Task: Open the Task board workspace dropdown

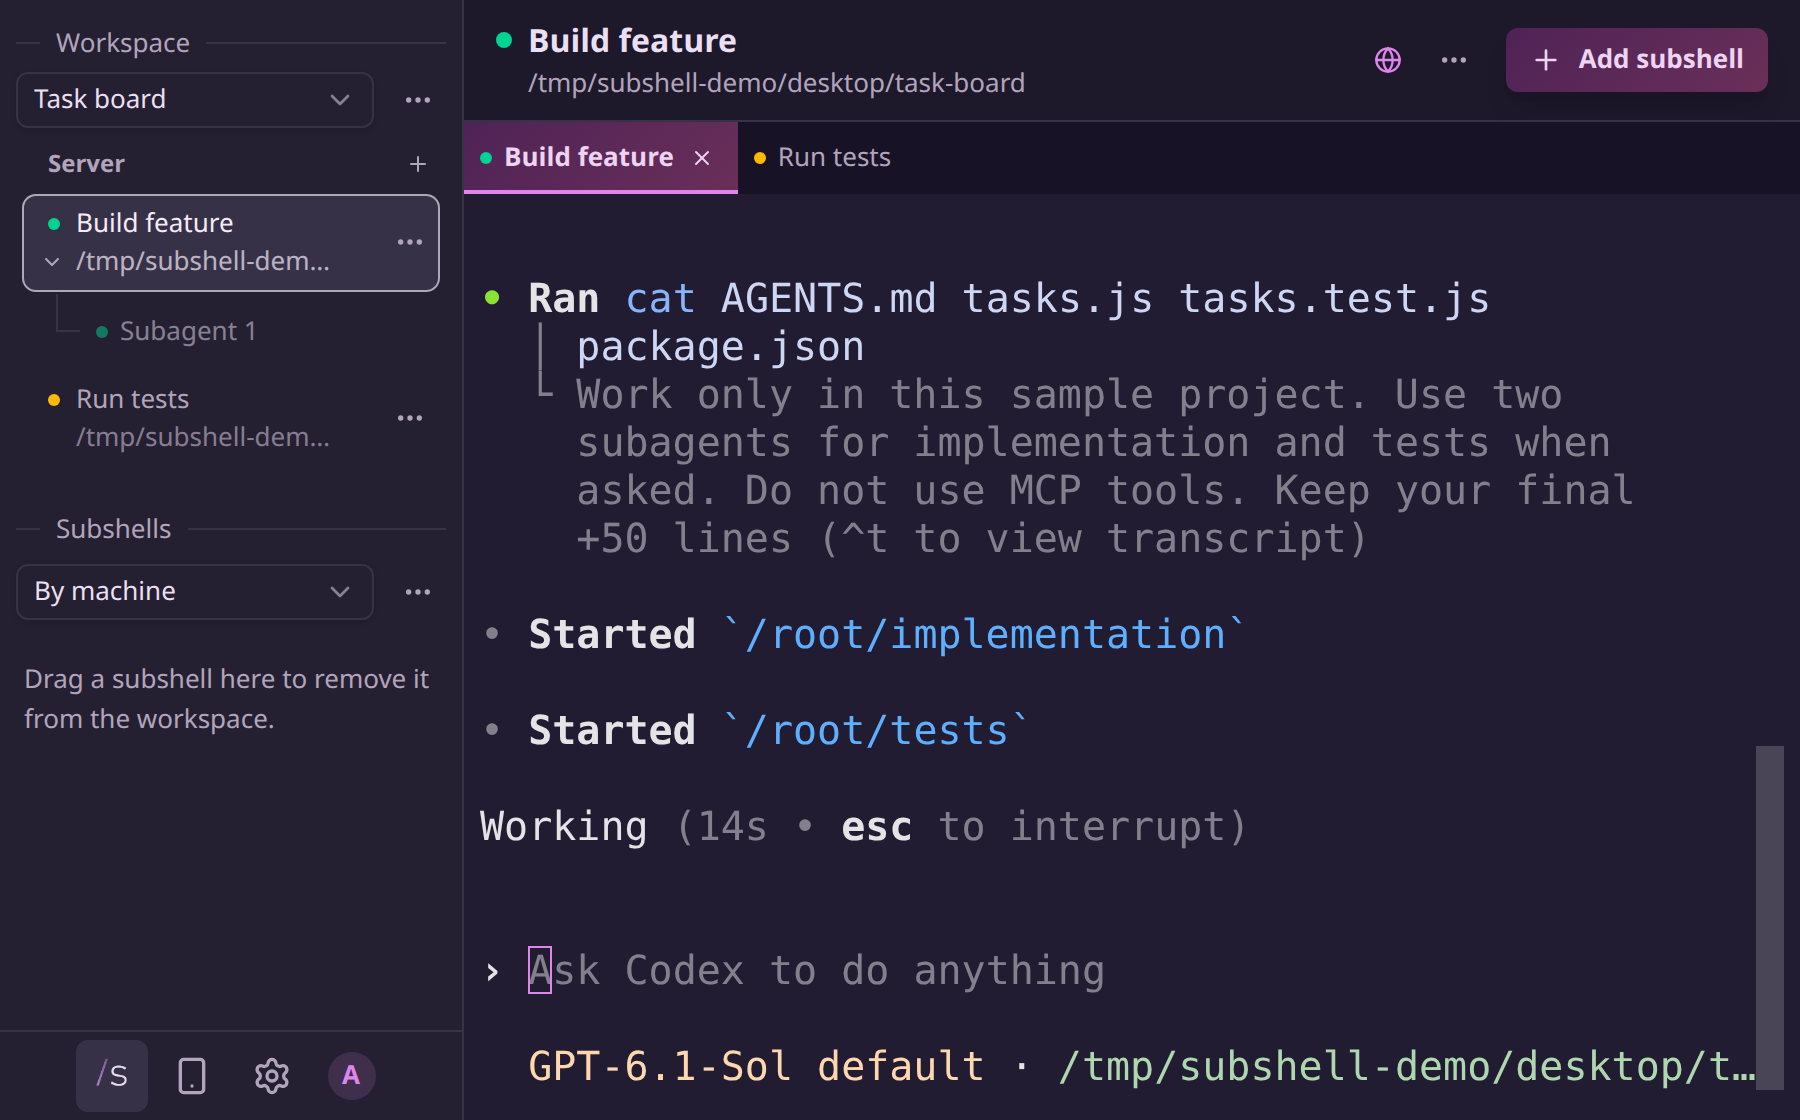Action: coord(195,99)
